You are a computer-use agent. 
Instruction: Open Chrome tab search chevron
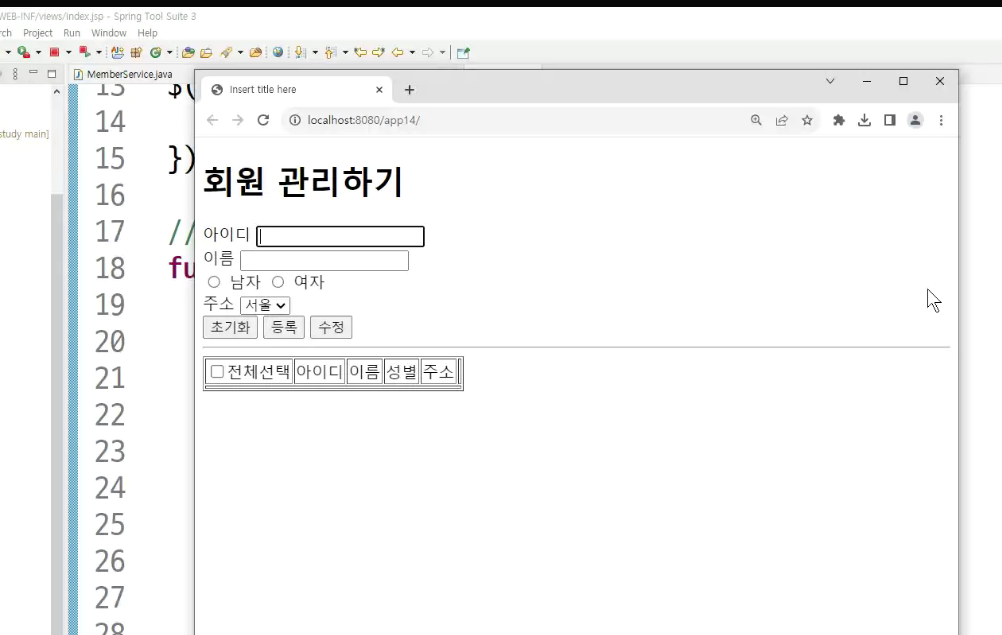tap(830, 81)
